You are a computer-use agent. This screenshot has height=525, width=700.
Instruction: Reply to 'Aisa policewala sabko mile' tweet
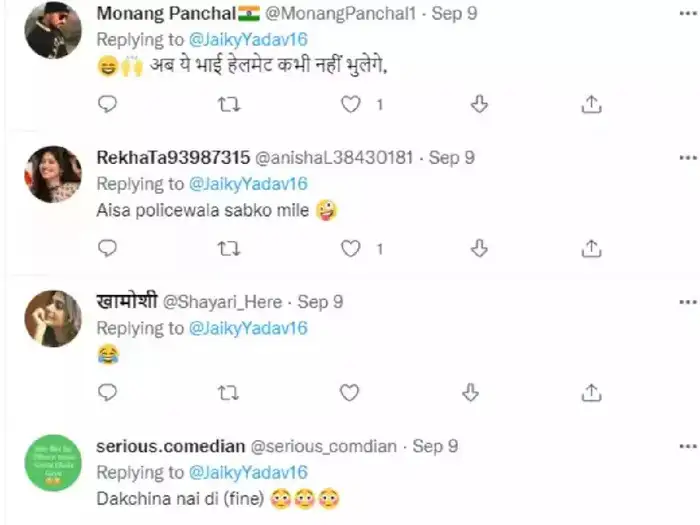point(108,248)
